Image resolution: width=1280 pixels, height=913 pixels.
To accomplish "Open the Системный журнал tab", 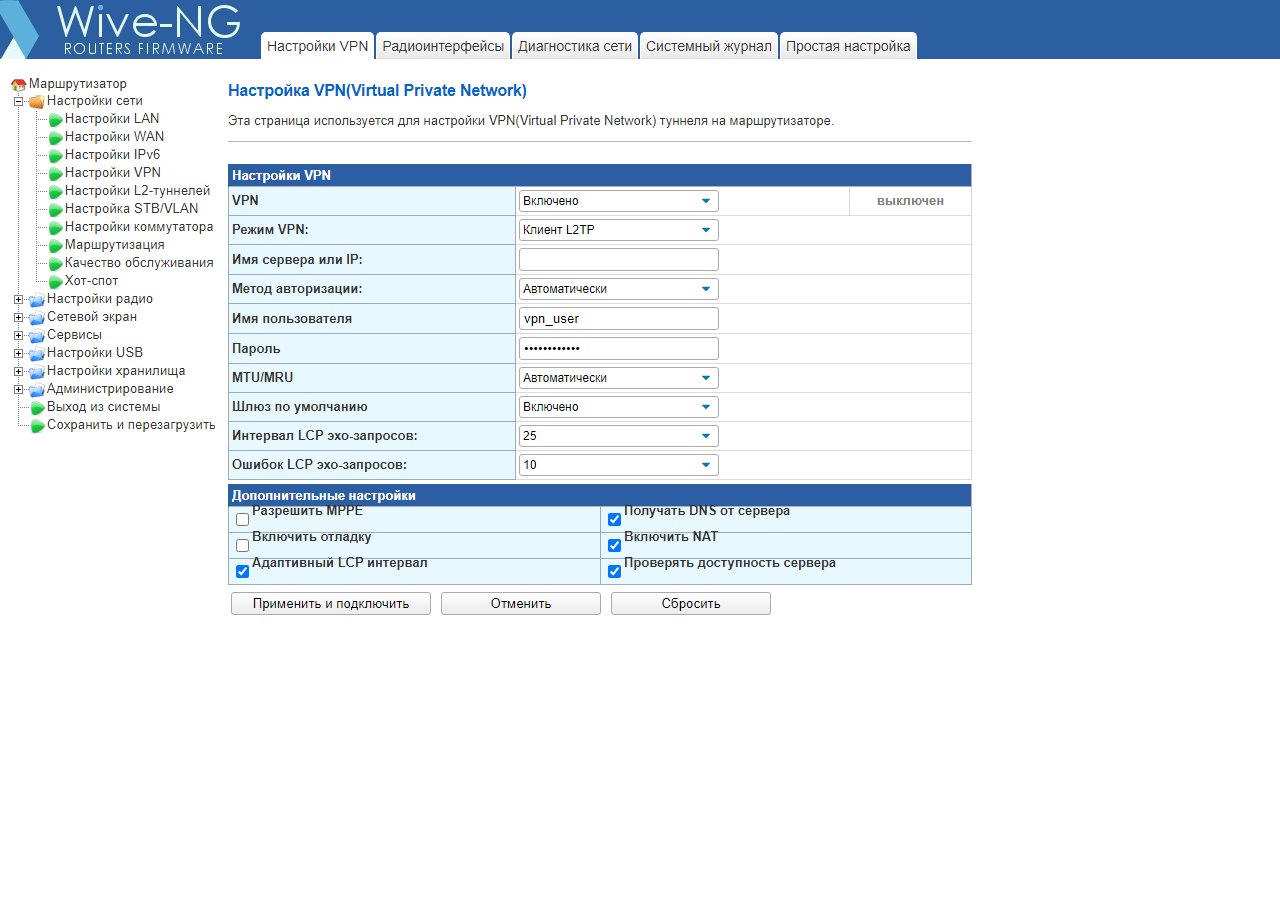I will (x=709, y=46).
